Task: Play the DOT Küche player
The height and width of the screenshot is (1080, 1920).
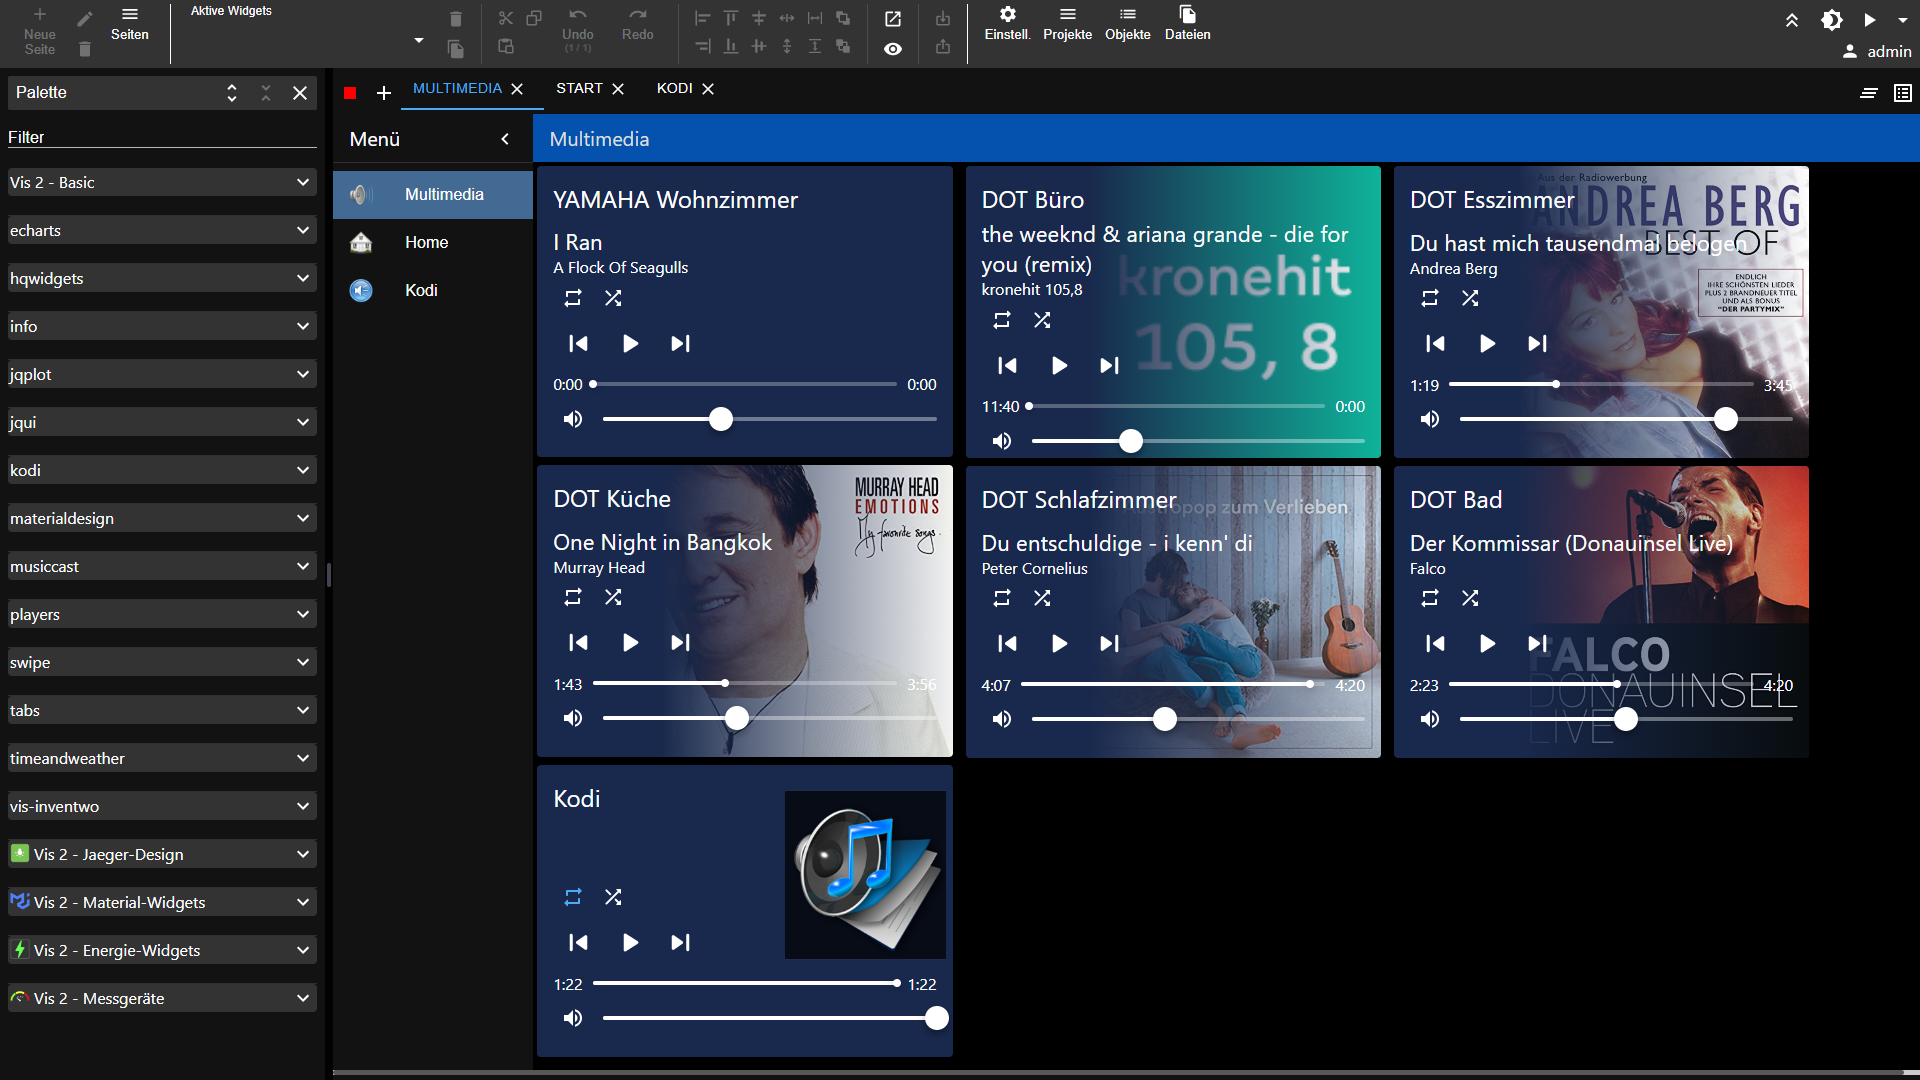Action: click(630, 642)
